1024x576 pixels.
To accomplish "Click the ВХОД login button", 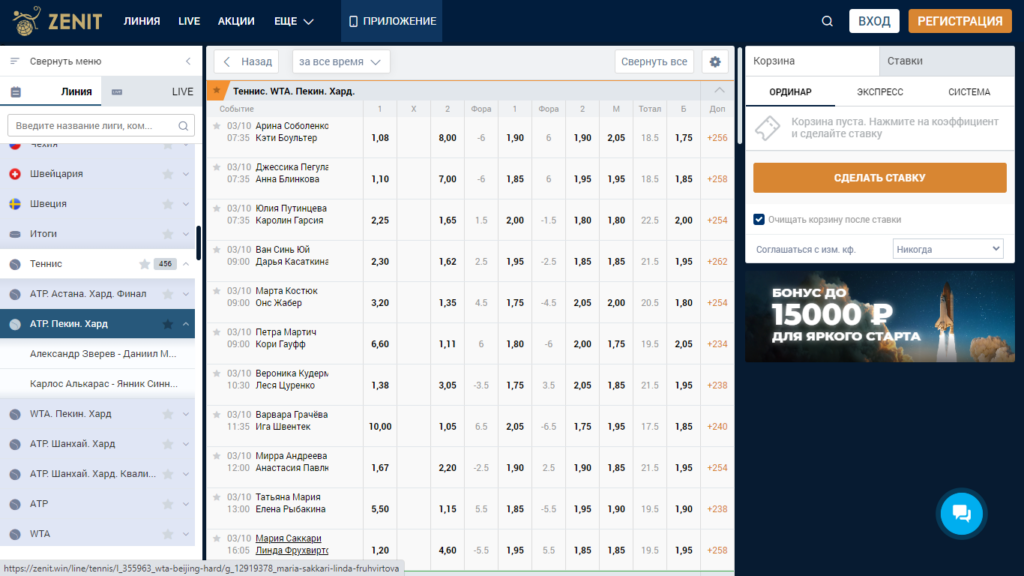I will coord(874,21).
